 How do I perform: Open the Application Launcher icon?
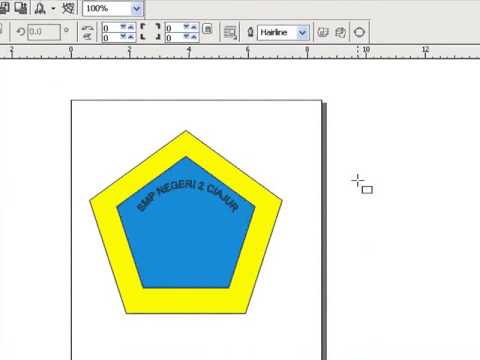40,8
